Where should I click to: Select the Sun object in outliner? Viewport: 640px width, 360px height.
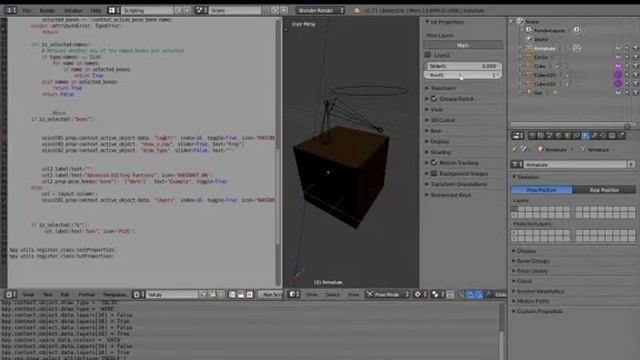538,93
